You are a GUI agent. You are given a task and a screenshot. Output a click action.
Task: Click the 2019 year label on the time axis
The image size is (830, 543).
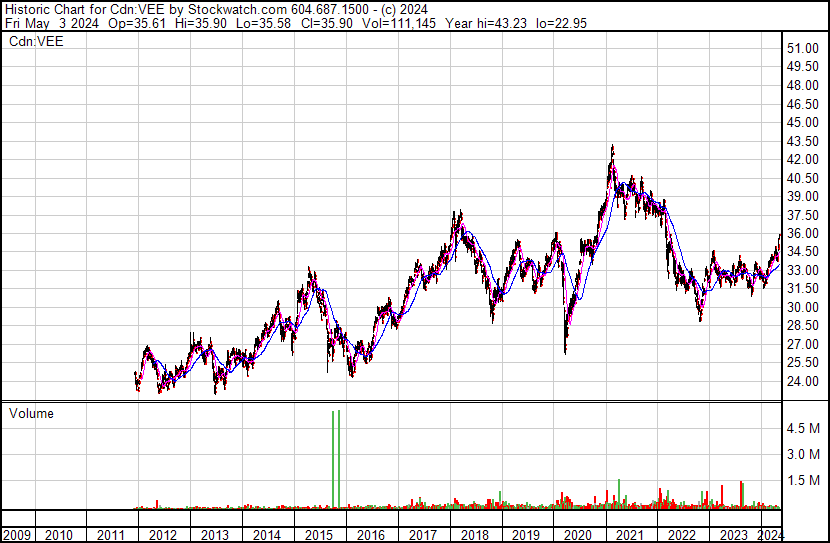[525, 535]
